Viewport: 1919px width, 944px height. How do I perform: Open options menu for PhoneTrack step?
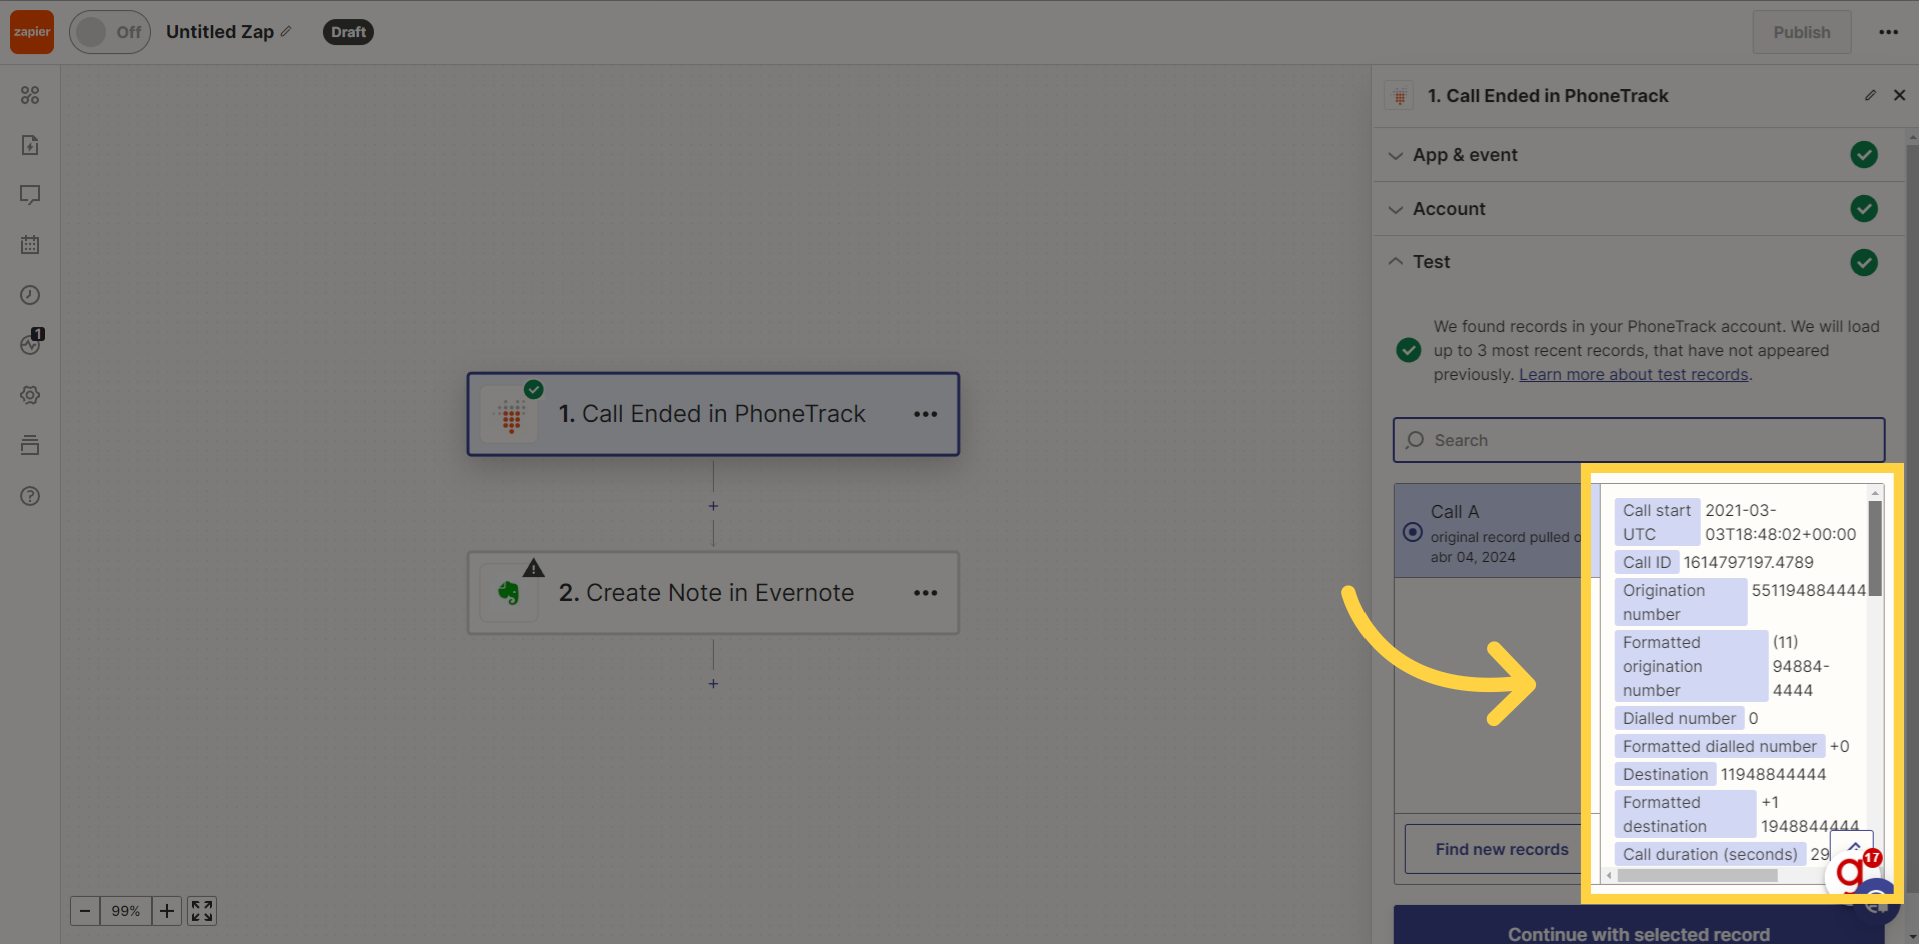coord(925,414)
